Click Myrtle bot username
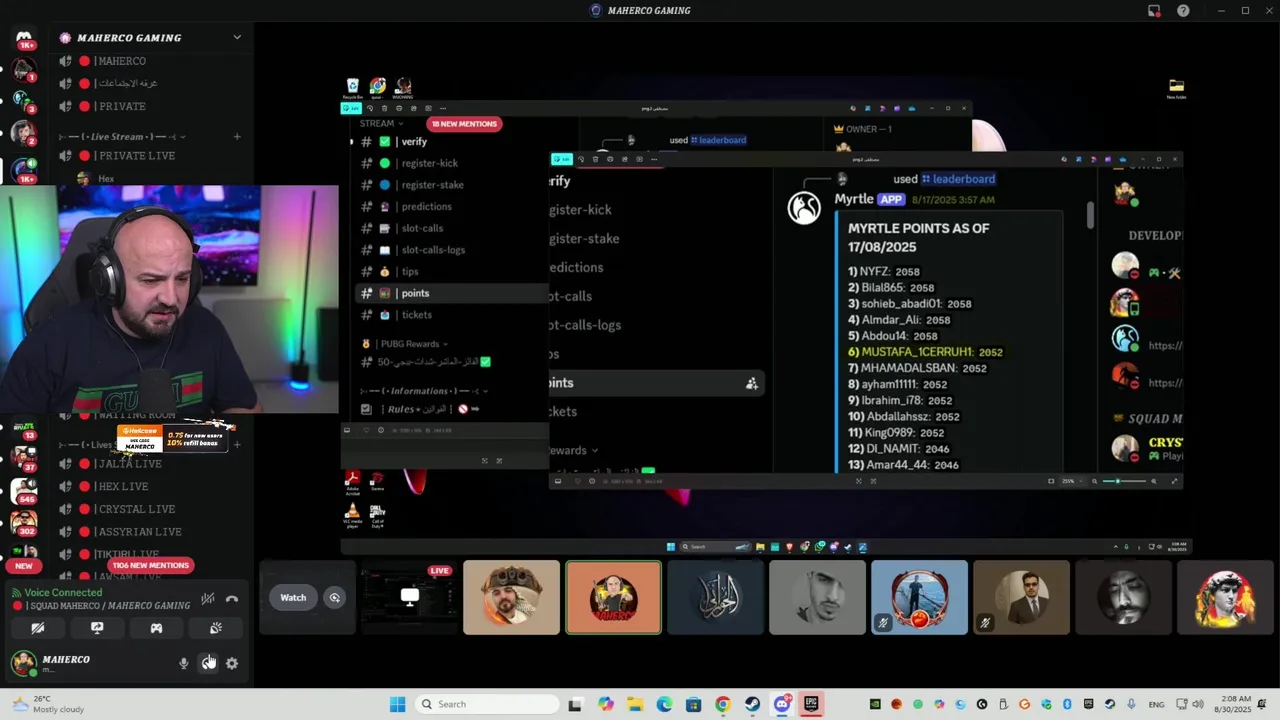Viewport: 1280px width, 720px height. [854, 199]
